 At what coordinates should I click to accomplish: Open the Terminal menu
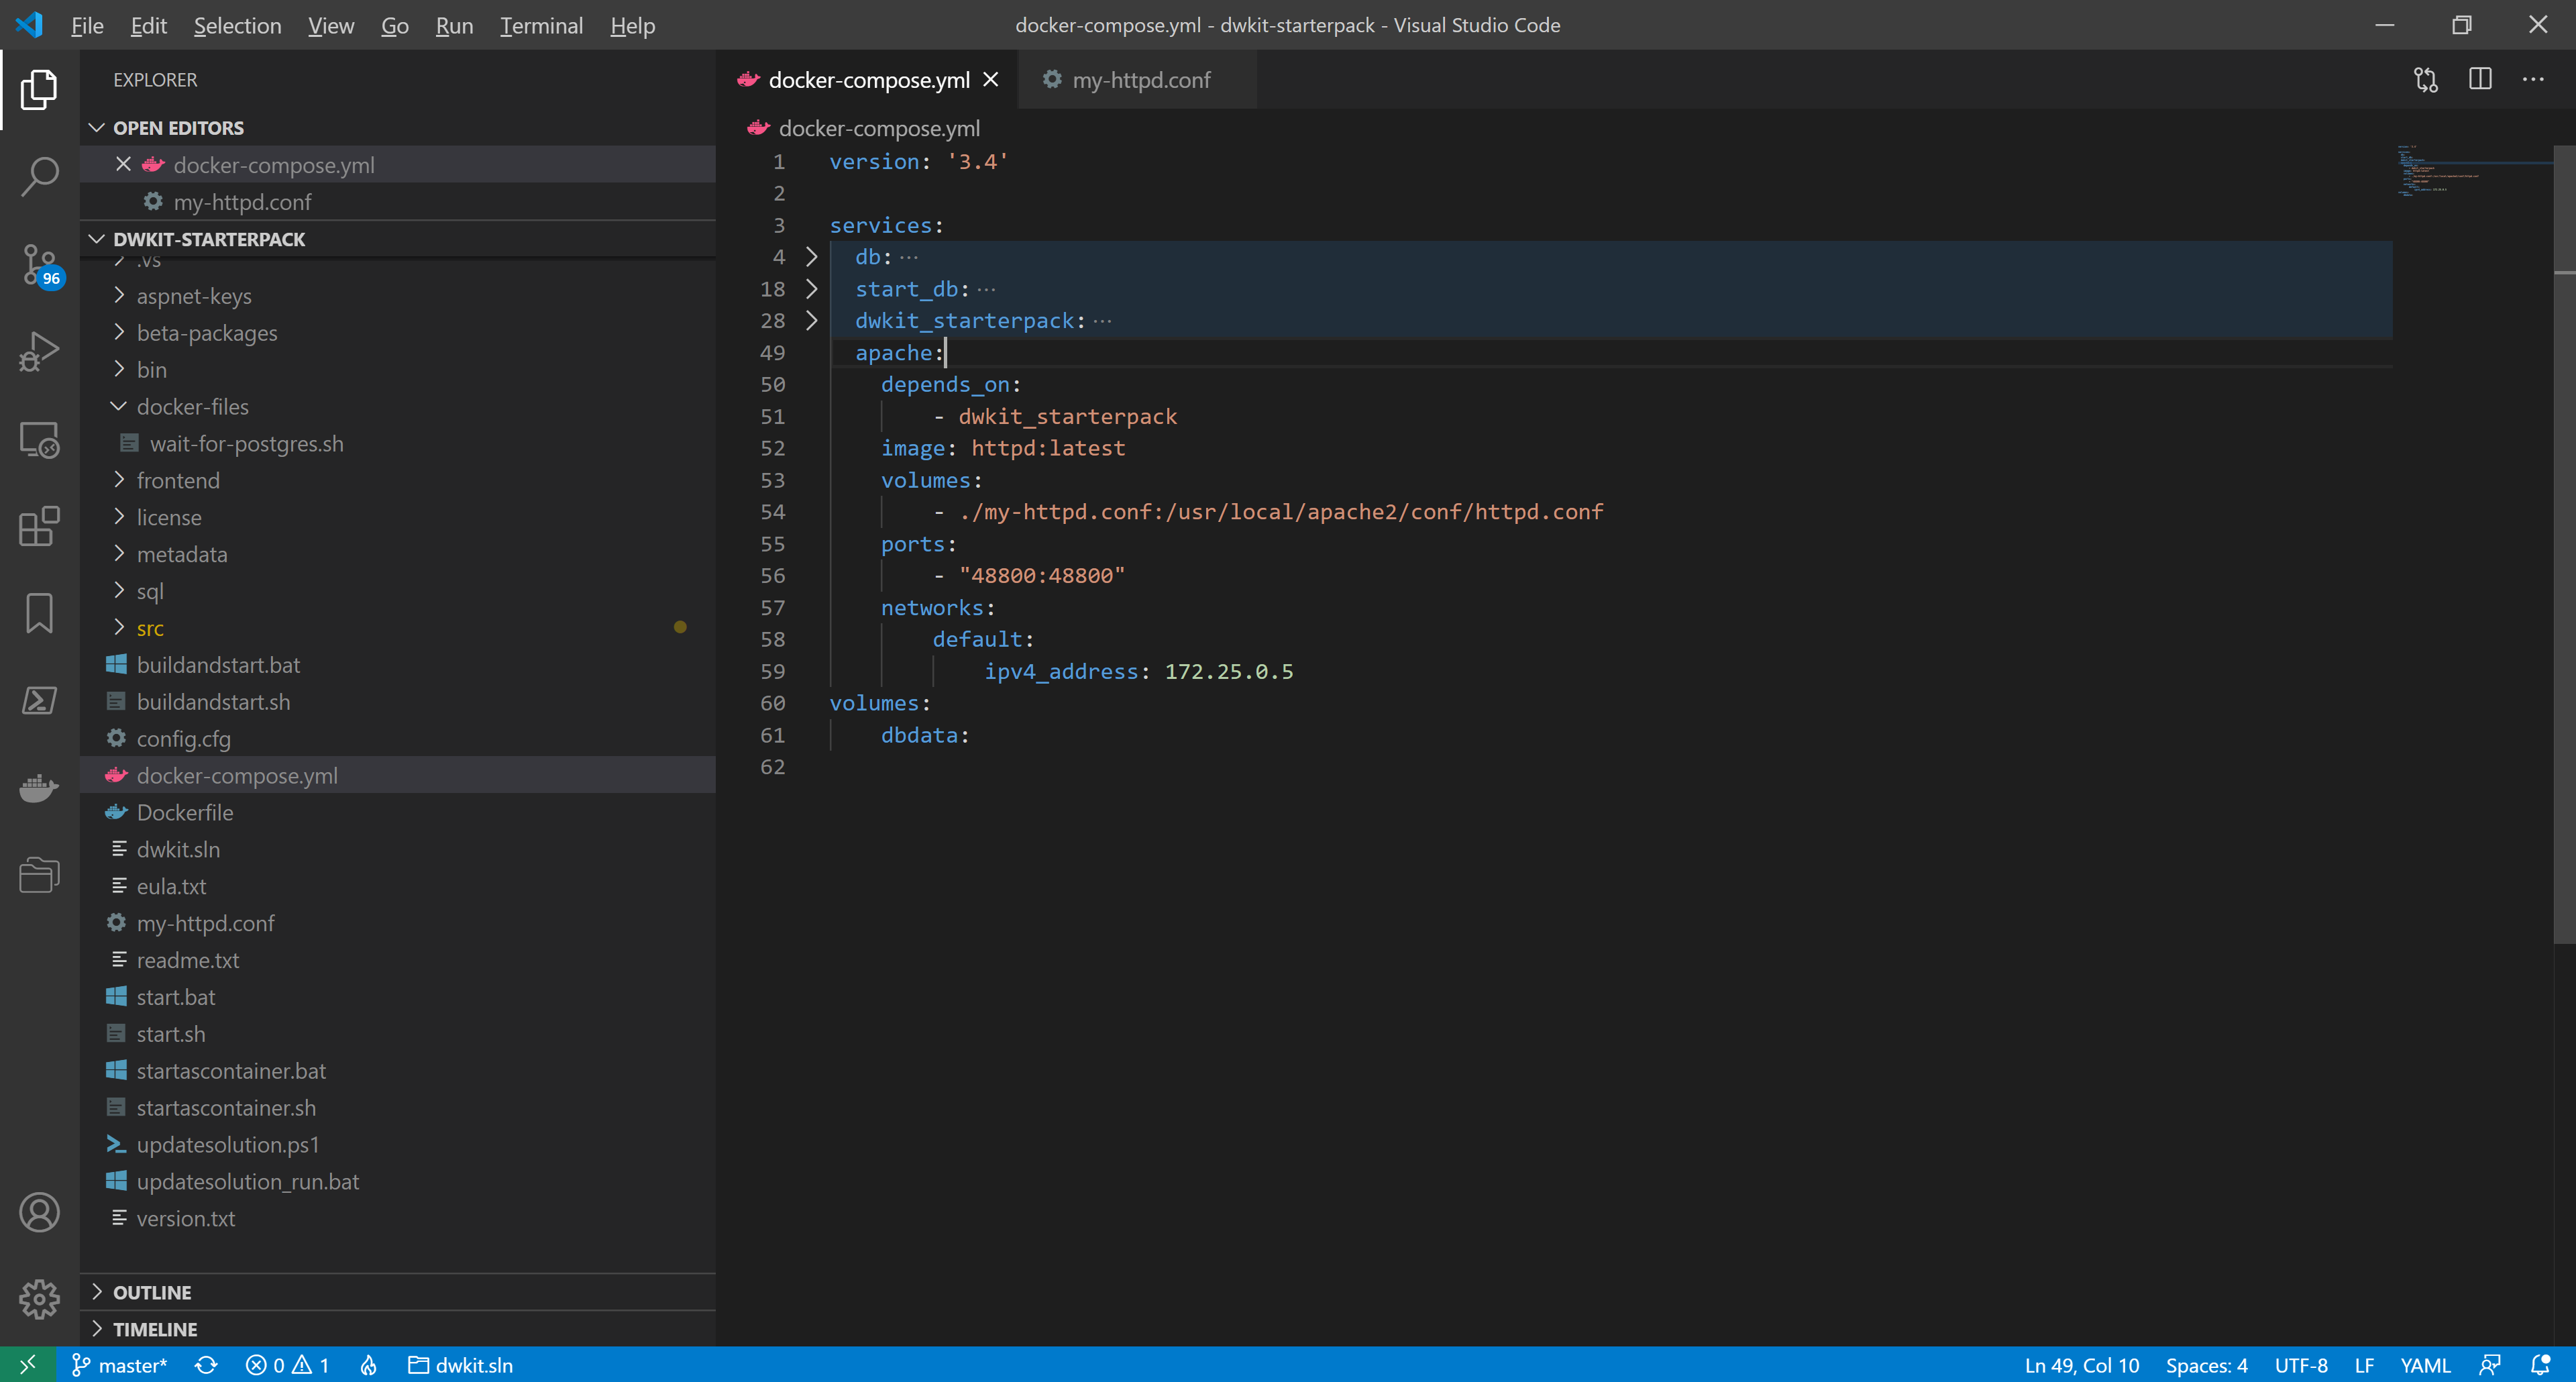point(541,25)
